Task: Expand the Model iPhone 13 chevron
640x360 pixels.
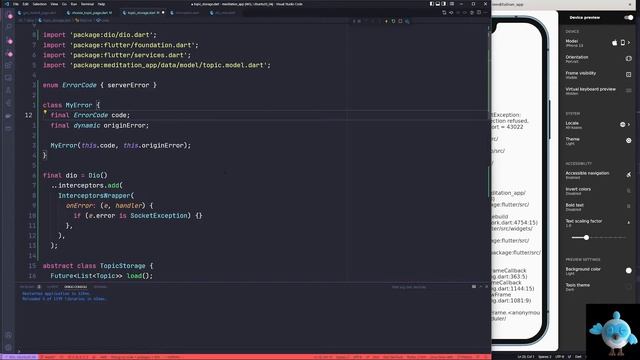Action: pyautogui.click(x=629, y=42)
